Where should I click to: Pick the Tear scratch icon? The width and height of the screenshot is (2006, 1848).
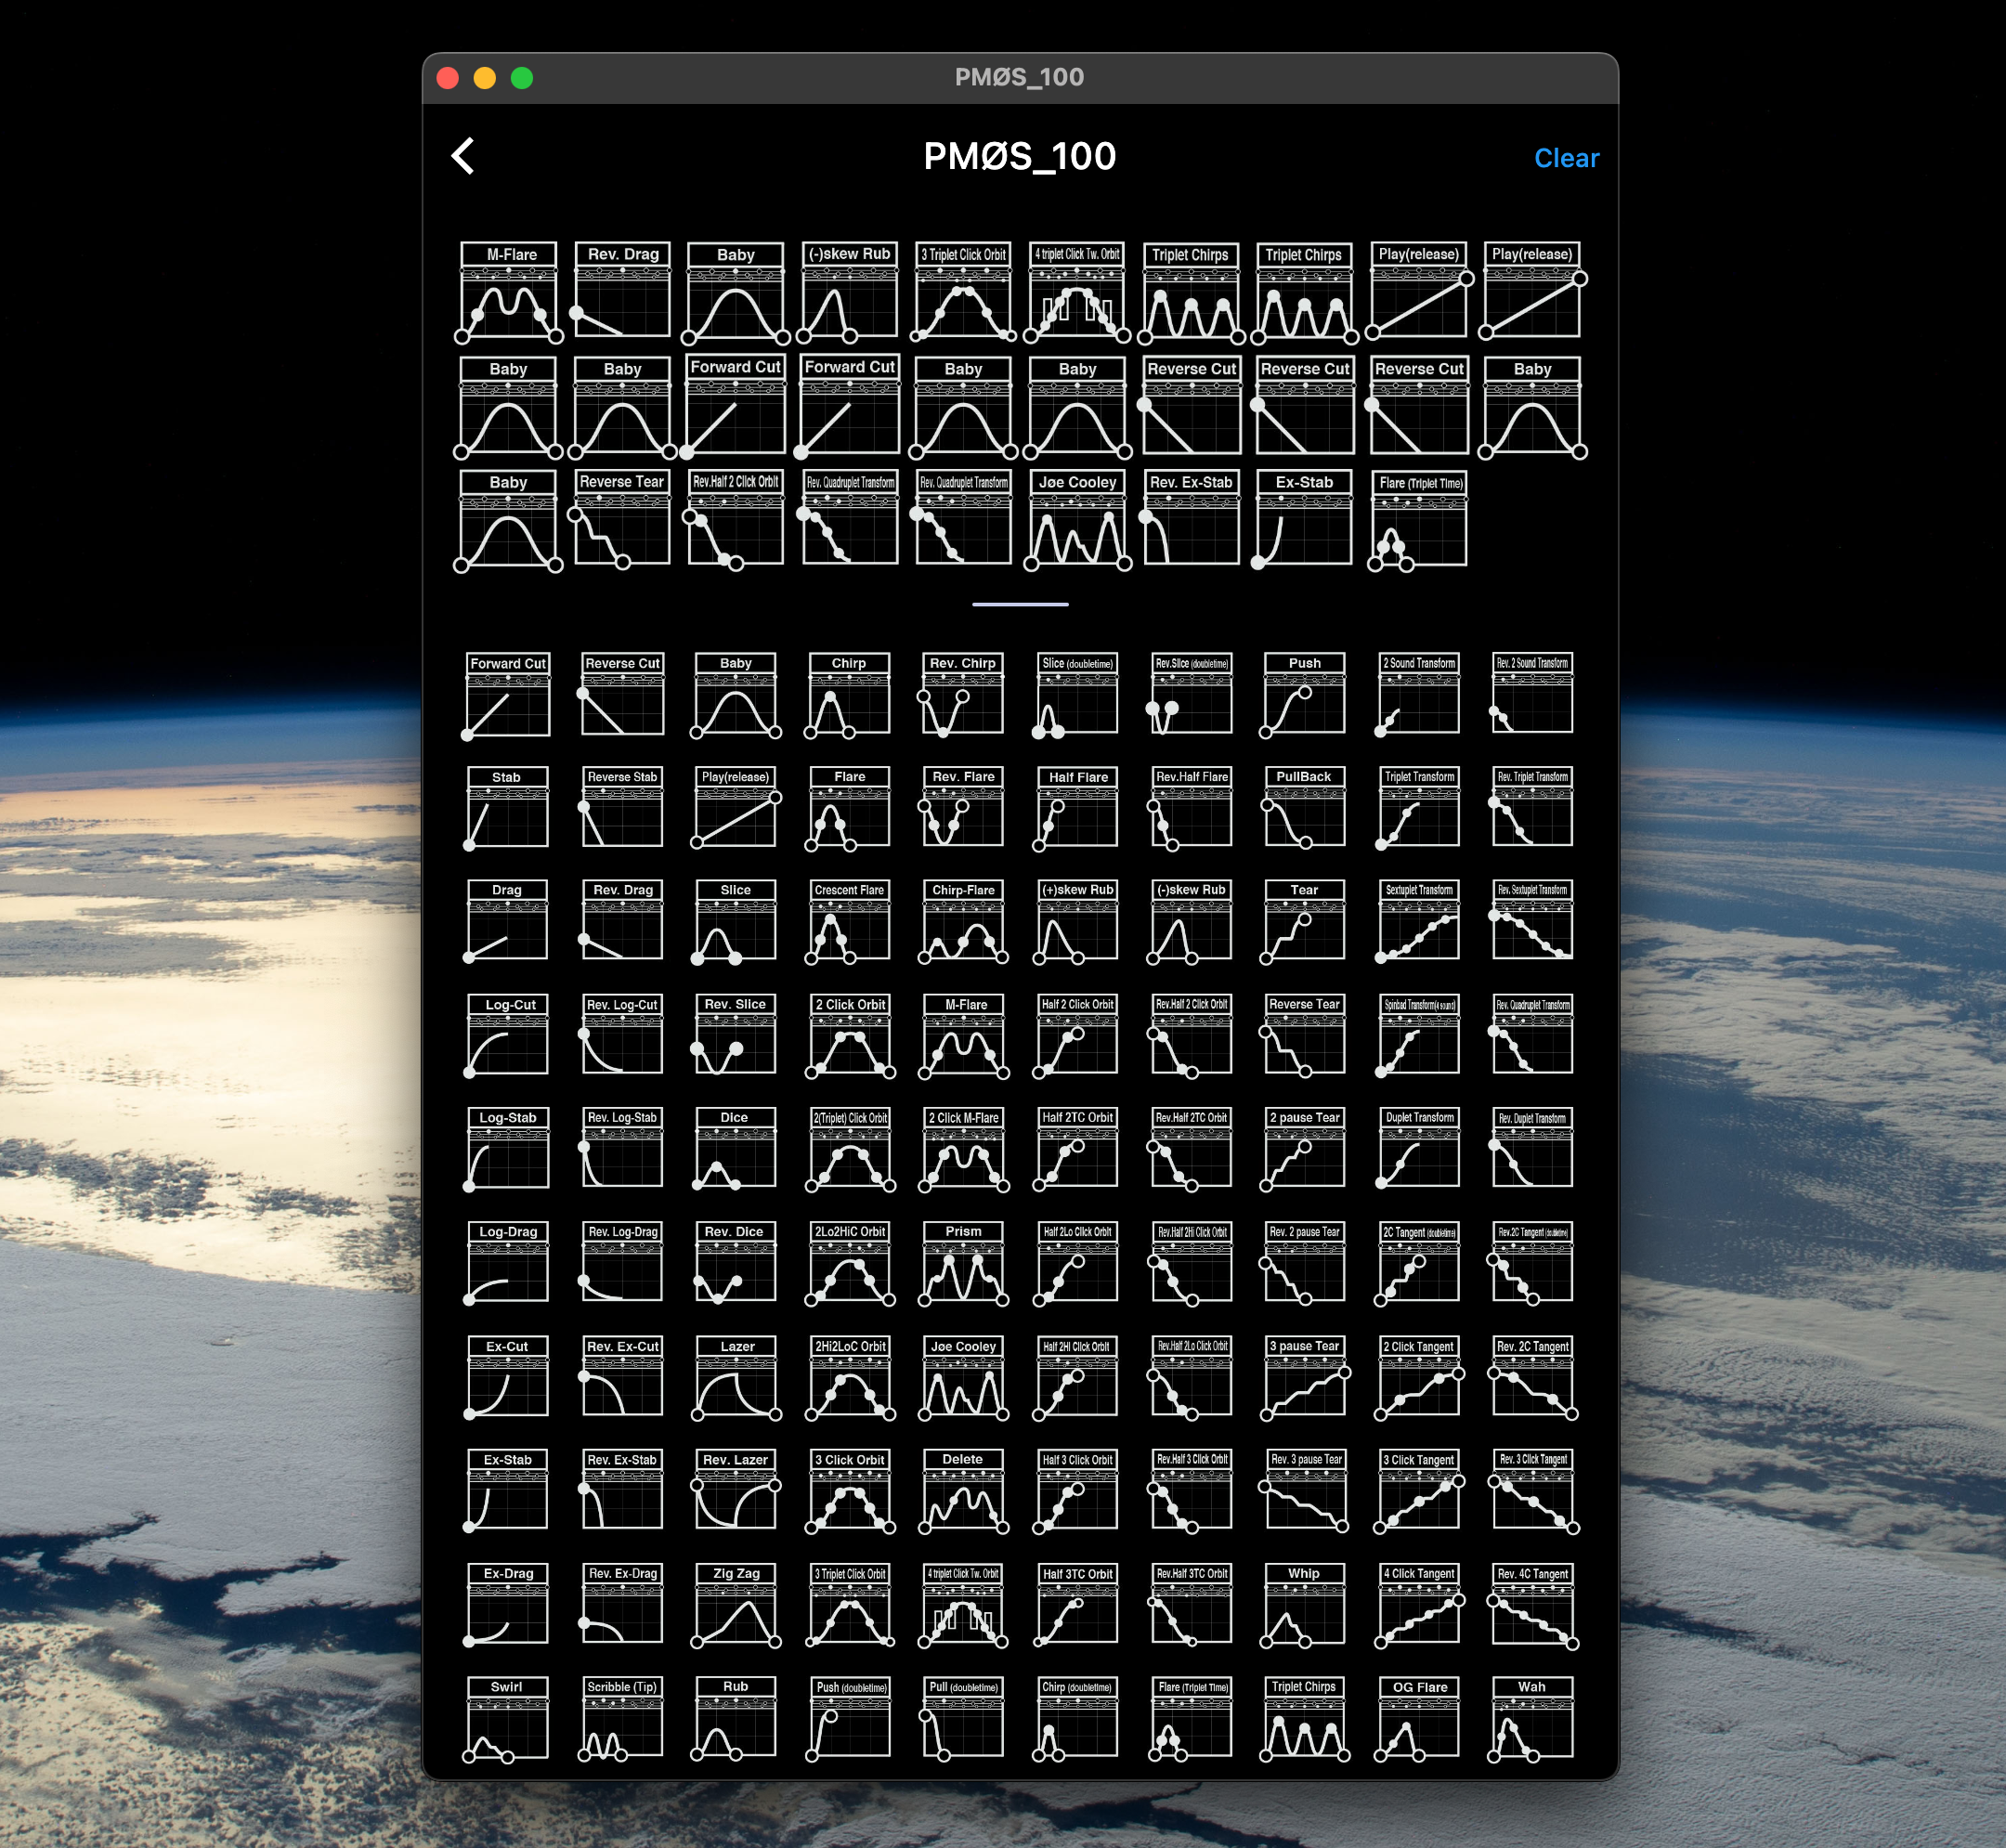pyautogui.click(x=1304, y=922)
